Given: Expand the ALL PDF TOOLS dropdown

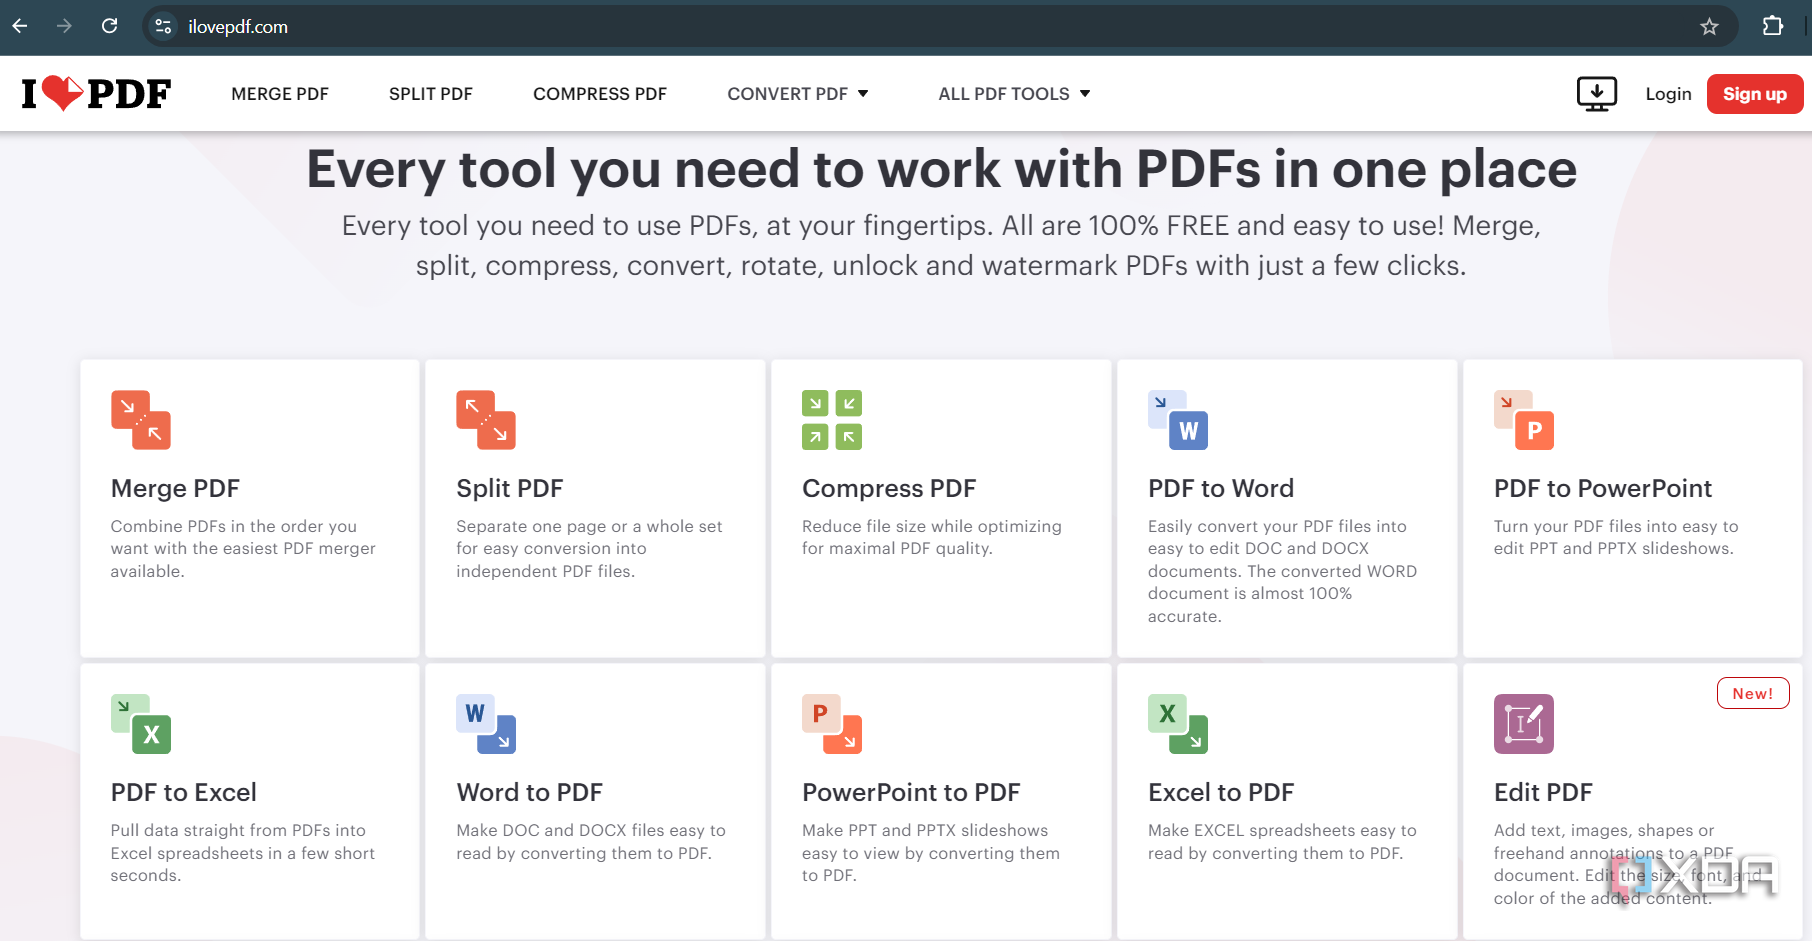Looking at the screenshot, I should click(1014, 94).
